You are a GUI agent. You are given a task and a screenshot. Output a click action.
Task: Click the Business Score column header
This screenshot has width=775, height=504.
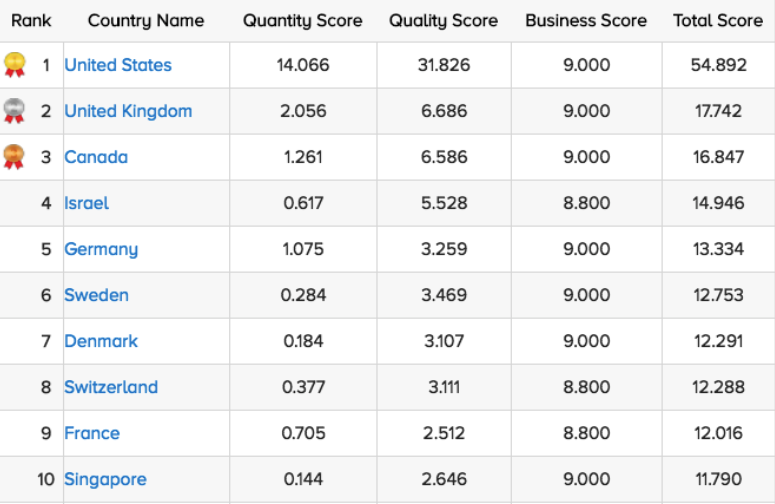click(x=586, y=20)
